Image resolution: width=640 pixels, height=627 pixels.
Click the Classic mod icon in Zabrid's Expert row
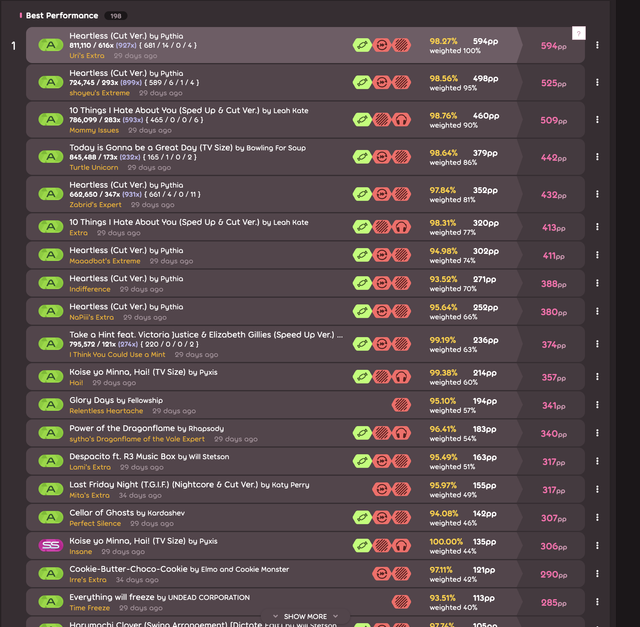(x=362, y=194)
